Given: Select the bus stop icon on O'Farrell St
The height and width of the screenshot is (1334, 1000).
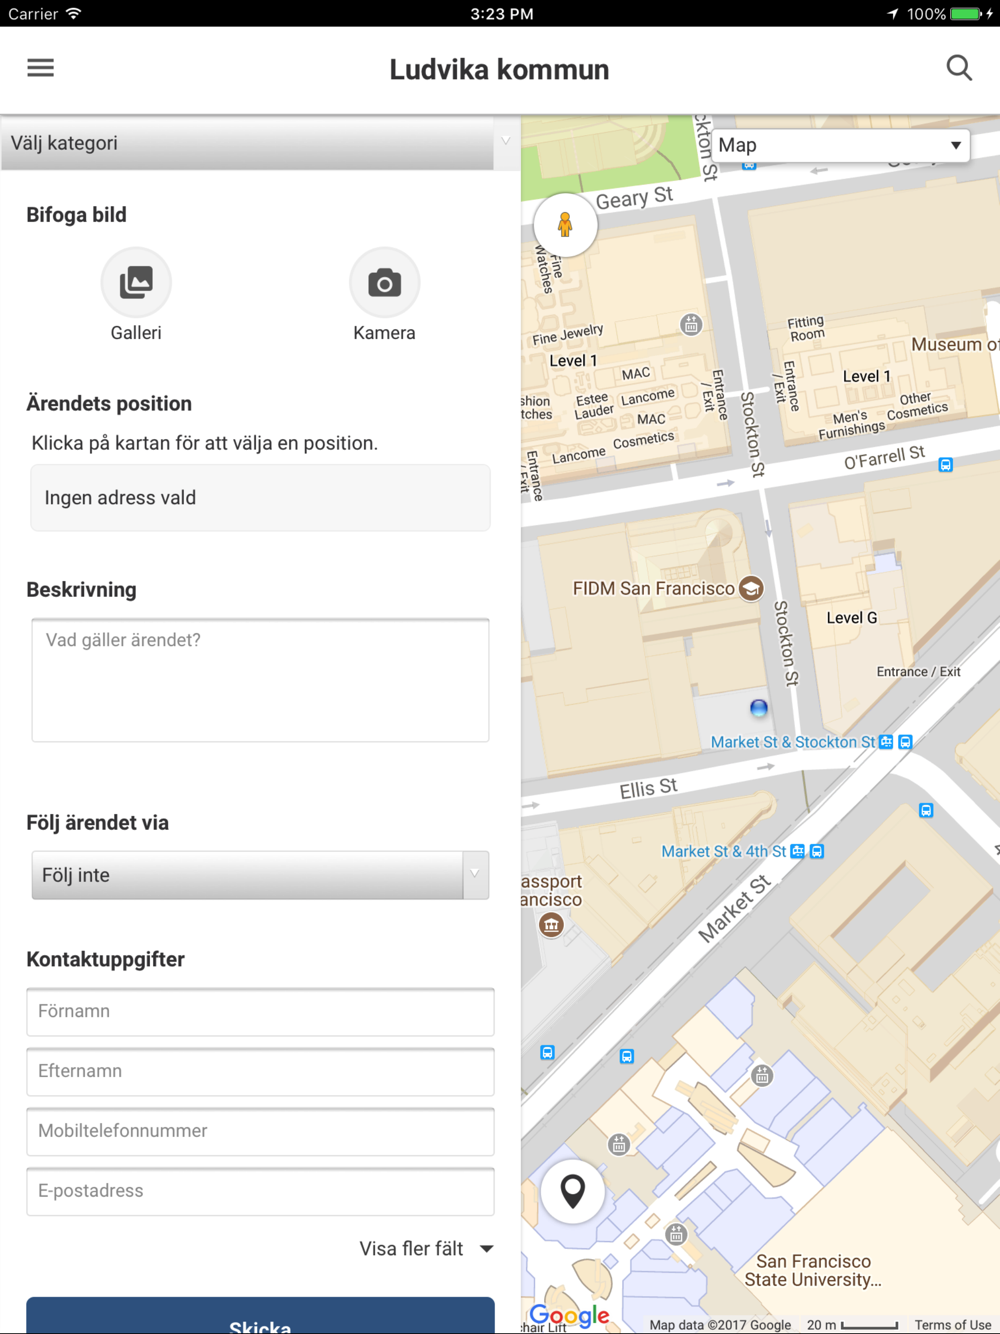Looking at the screenshot, I should tap(946, 464).
